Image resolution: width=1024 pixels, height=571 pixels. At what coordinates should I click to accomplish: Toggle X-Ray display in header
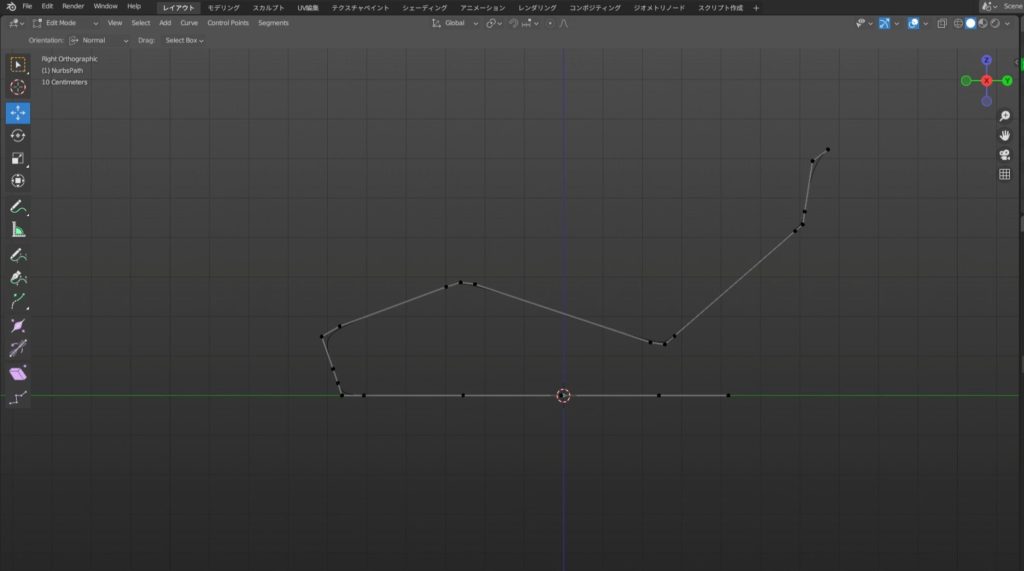942,23
